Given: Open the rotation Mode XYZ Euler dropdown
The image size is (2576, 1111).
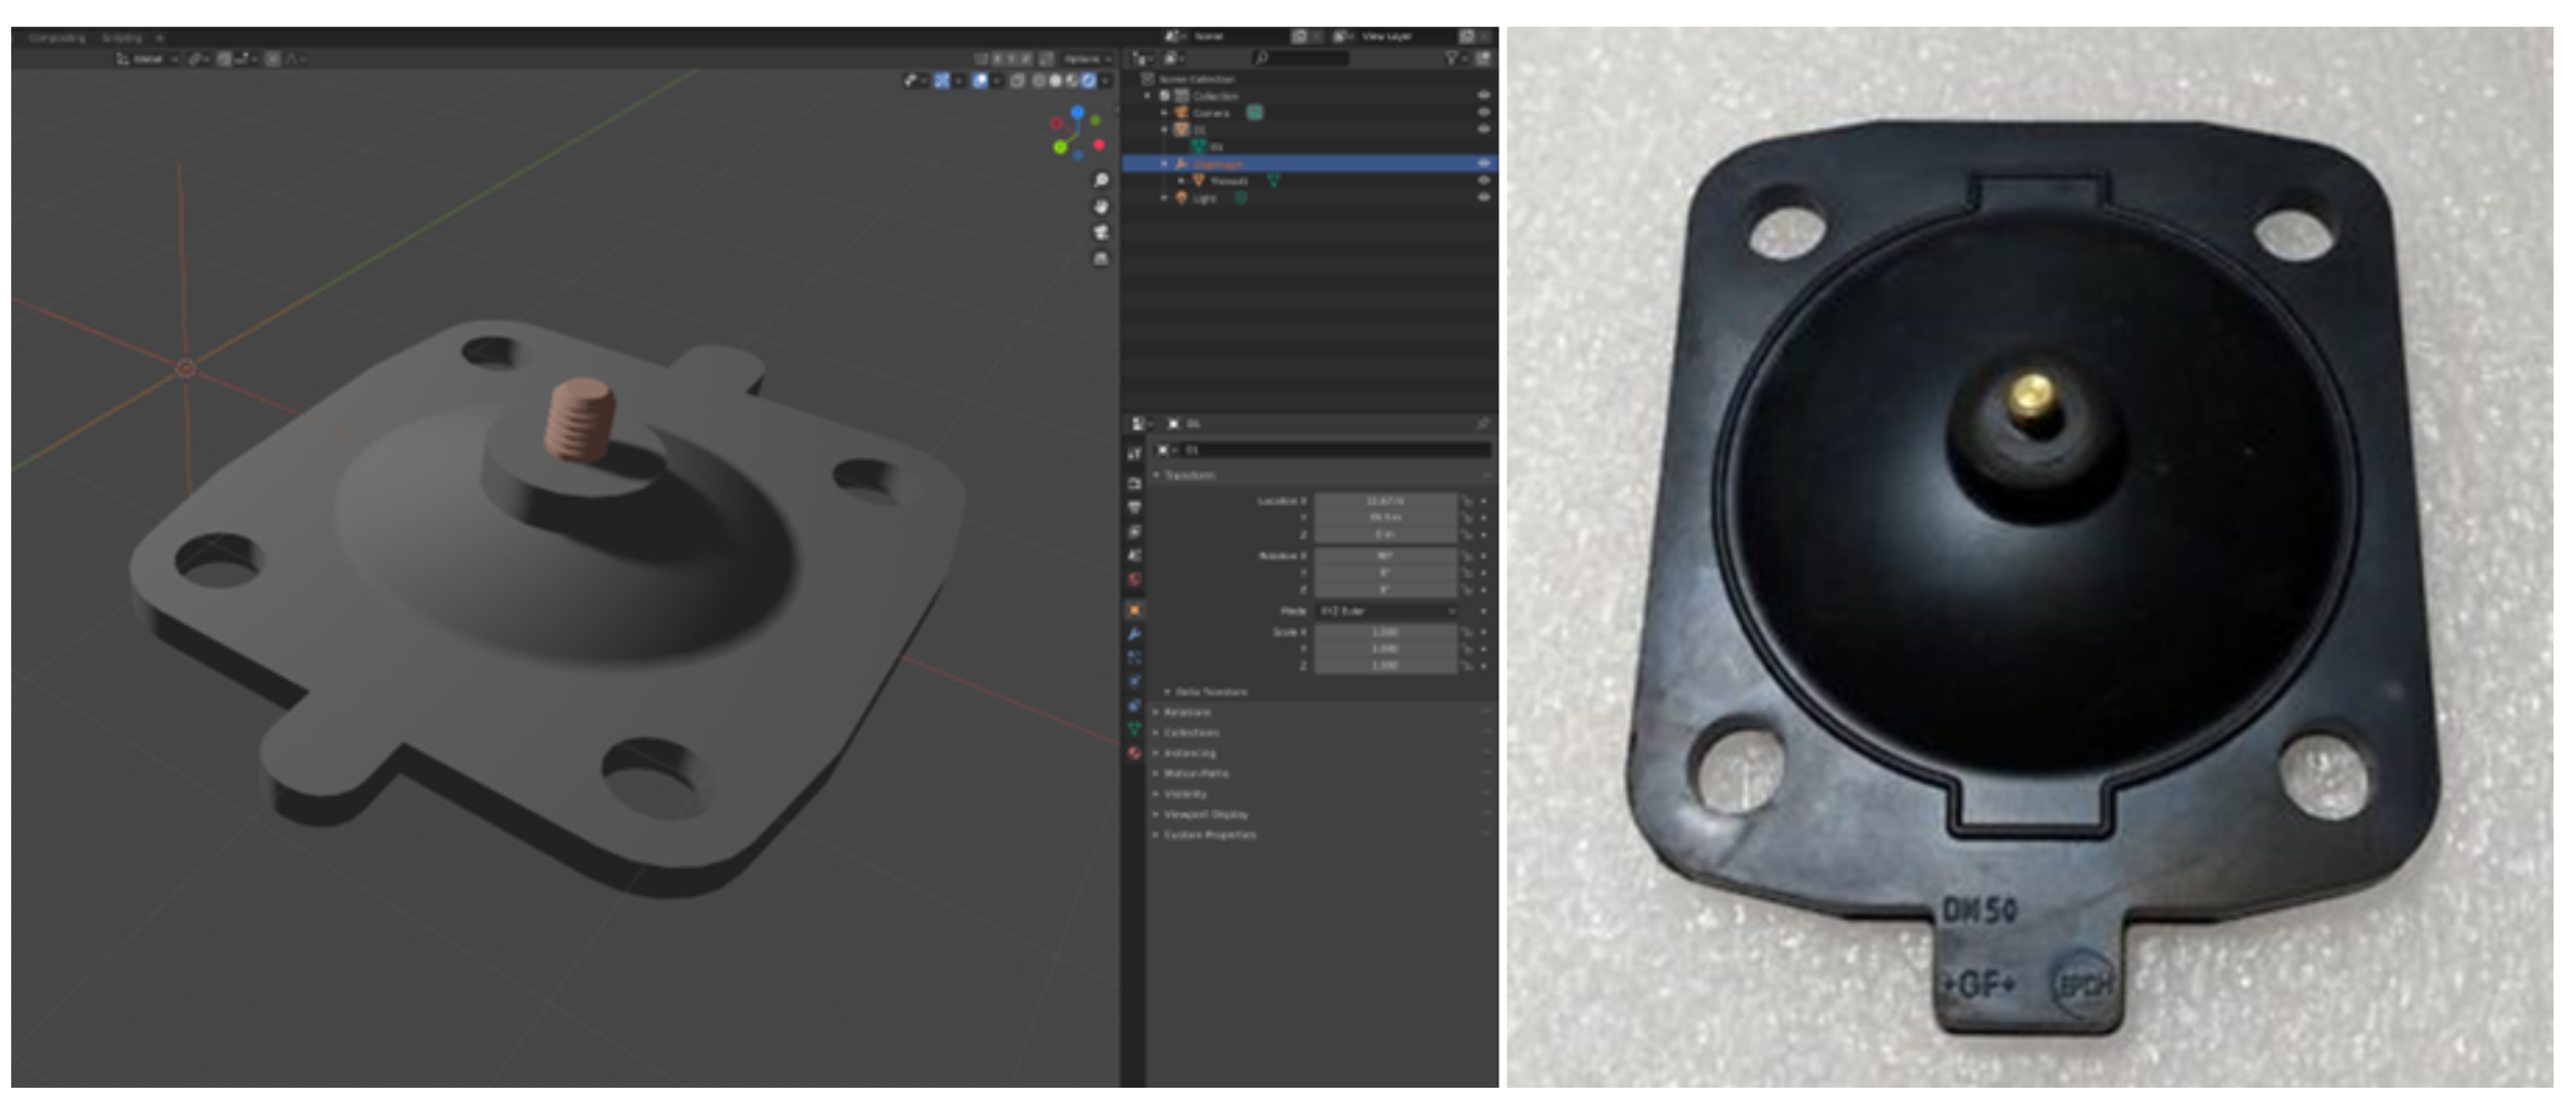Looking at the screenshot, I should (x=1385, y=611).
